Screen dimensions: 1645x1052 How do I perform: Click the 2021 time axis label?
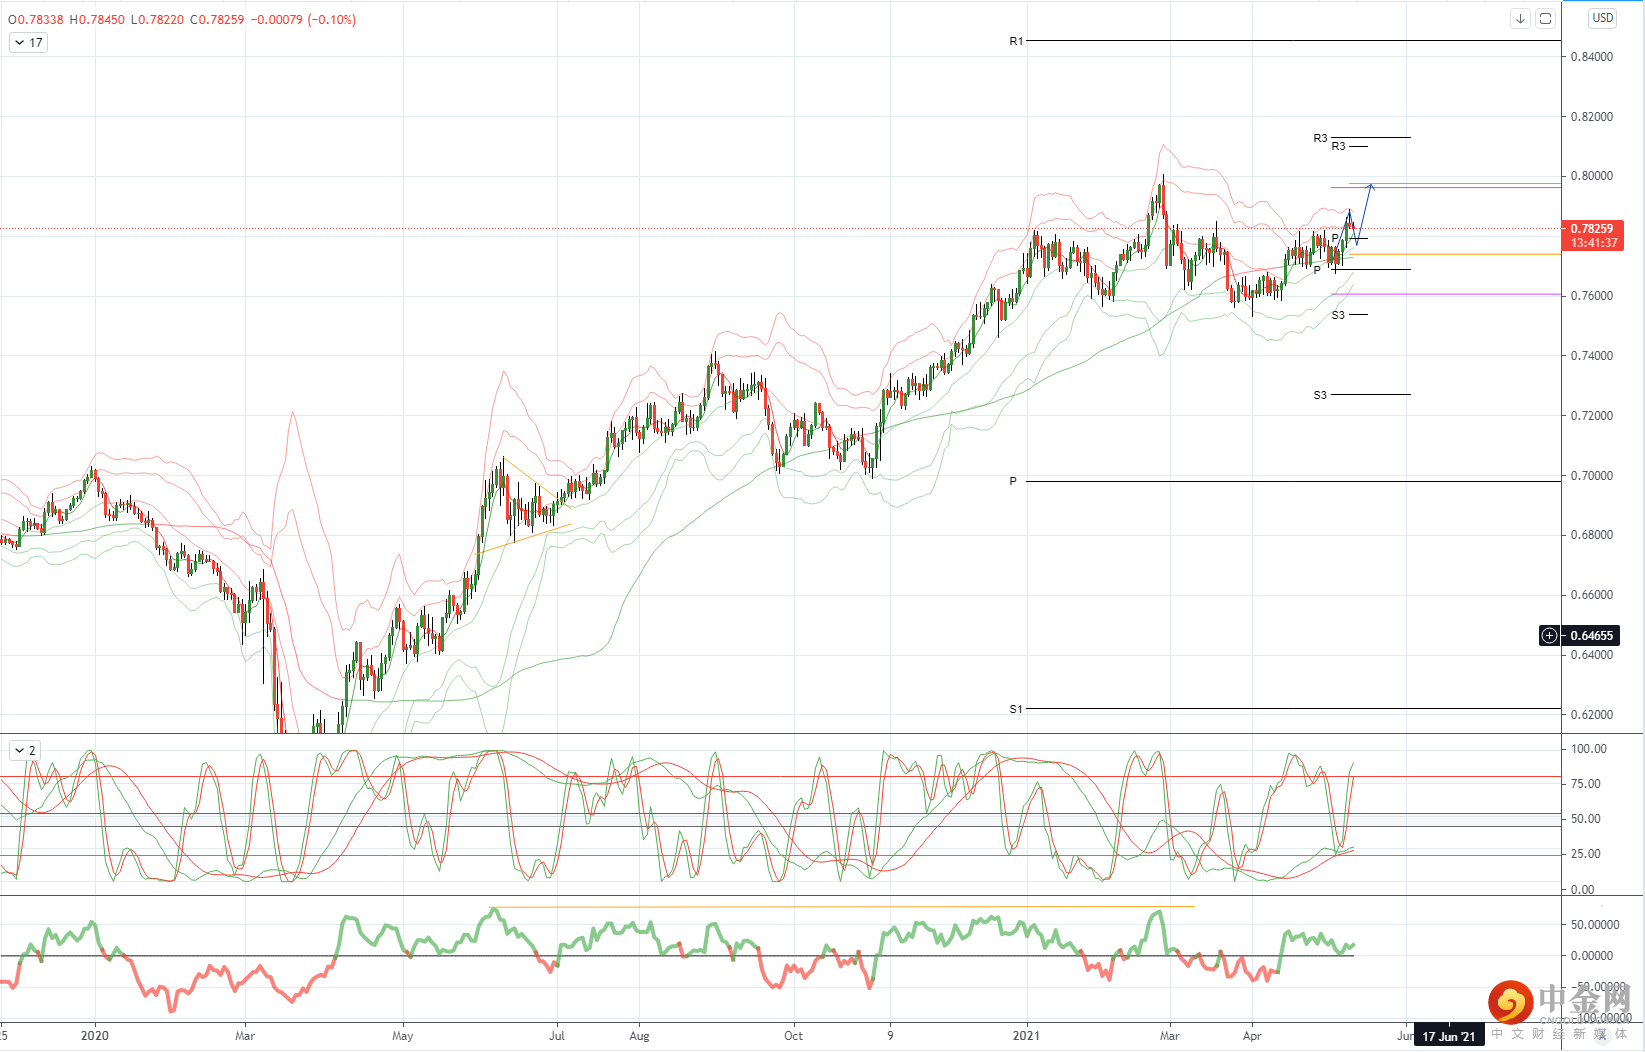point(1026,1036)
